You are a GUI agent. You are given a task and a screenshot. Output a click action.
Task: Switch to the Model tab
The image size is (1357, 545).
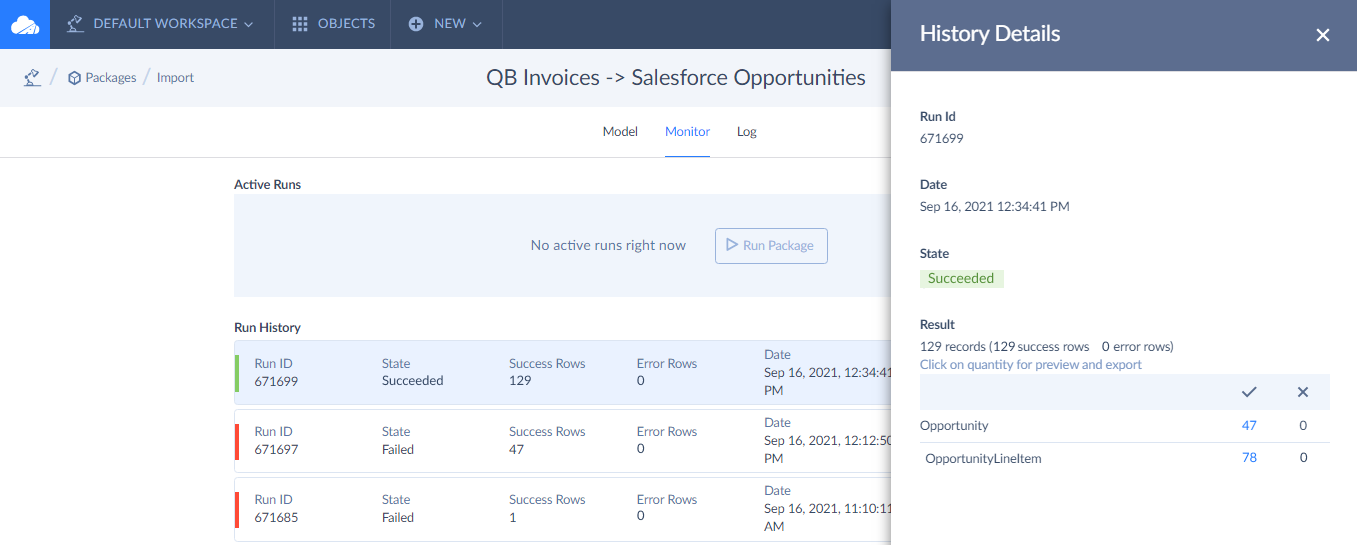(x=620, y=132)
